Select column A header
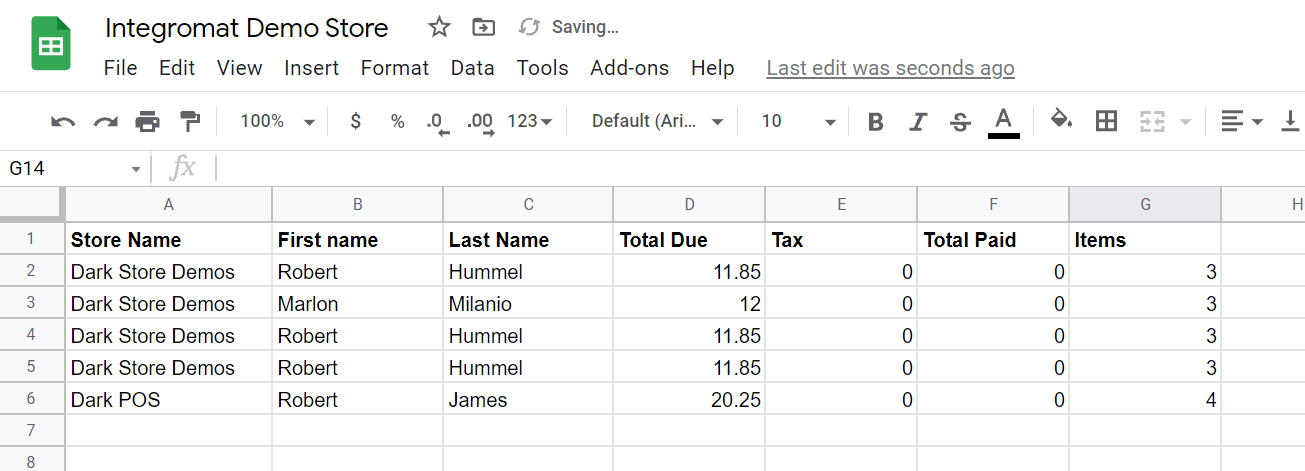The width and height of the screenshot is (1305, 471). pos(169,204)
